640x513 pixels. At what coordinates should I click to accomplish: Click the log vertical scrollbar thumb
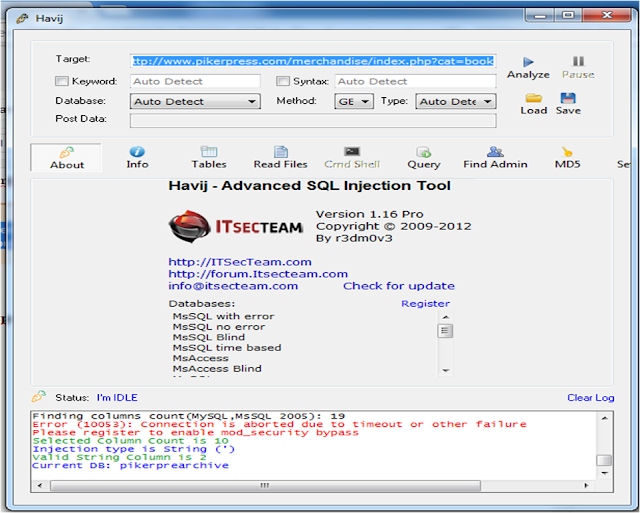click(x=604, y=460)
